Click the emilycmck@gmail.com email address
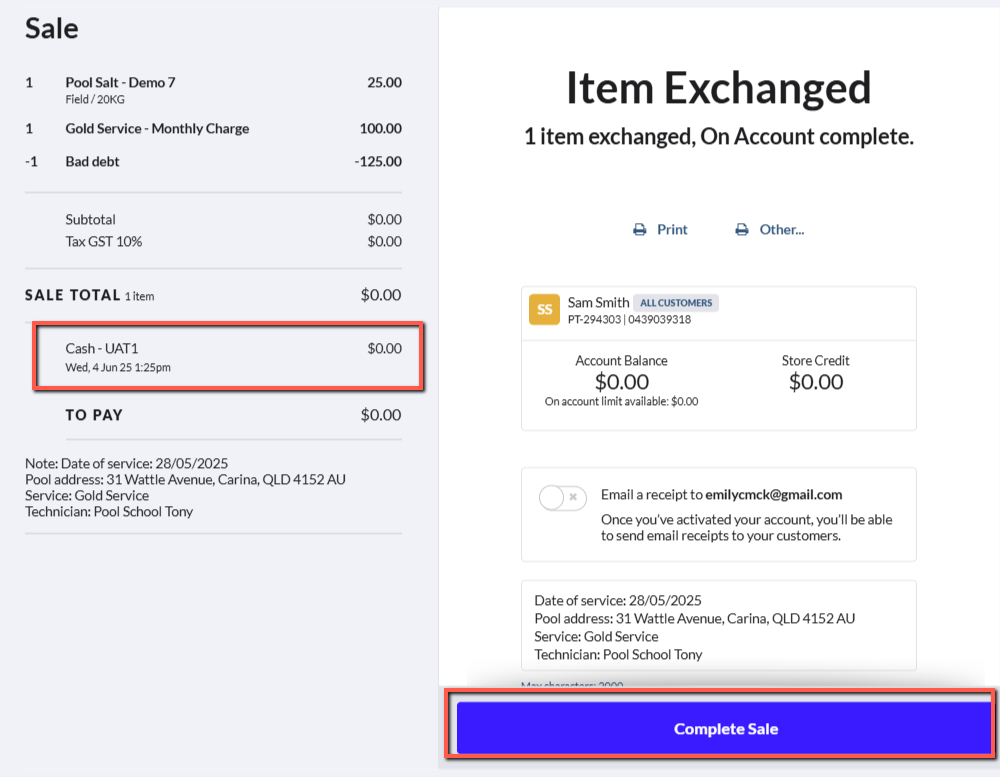1000x777 pixels. 773,494
